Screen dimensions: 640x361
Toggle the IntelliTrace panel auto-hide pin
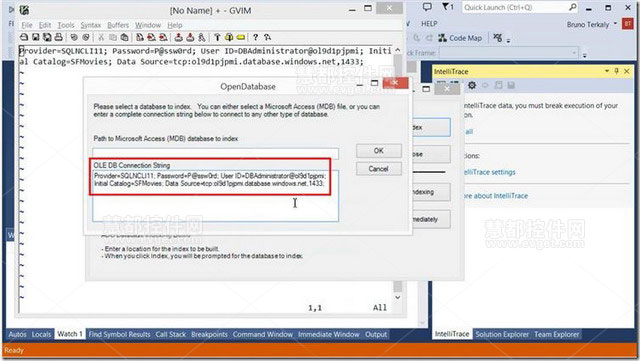coord(617,71)
